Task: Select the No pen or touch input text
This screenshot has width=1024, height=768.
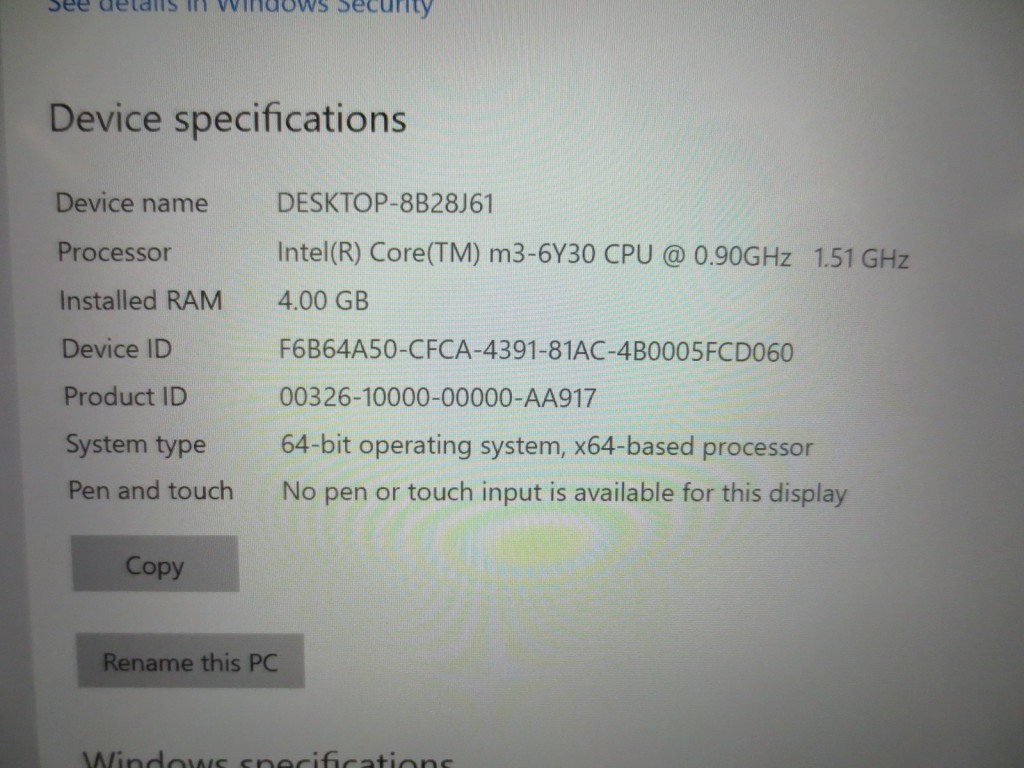Action: tap(564, 493)
